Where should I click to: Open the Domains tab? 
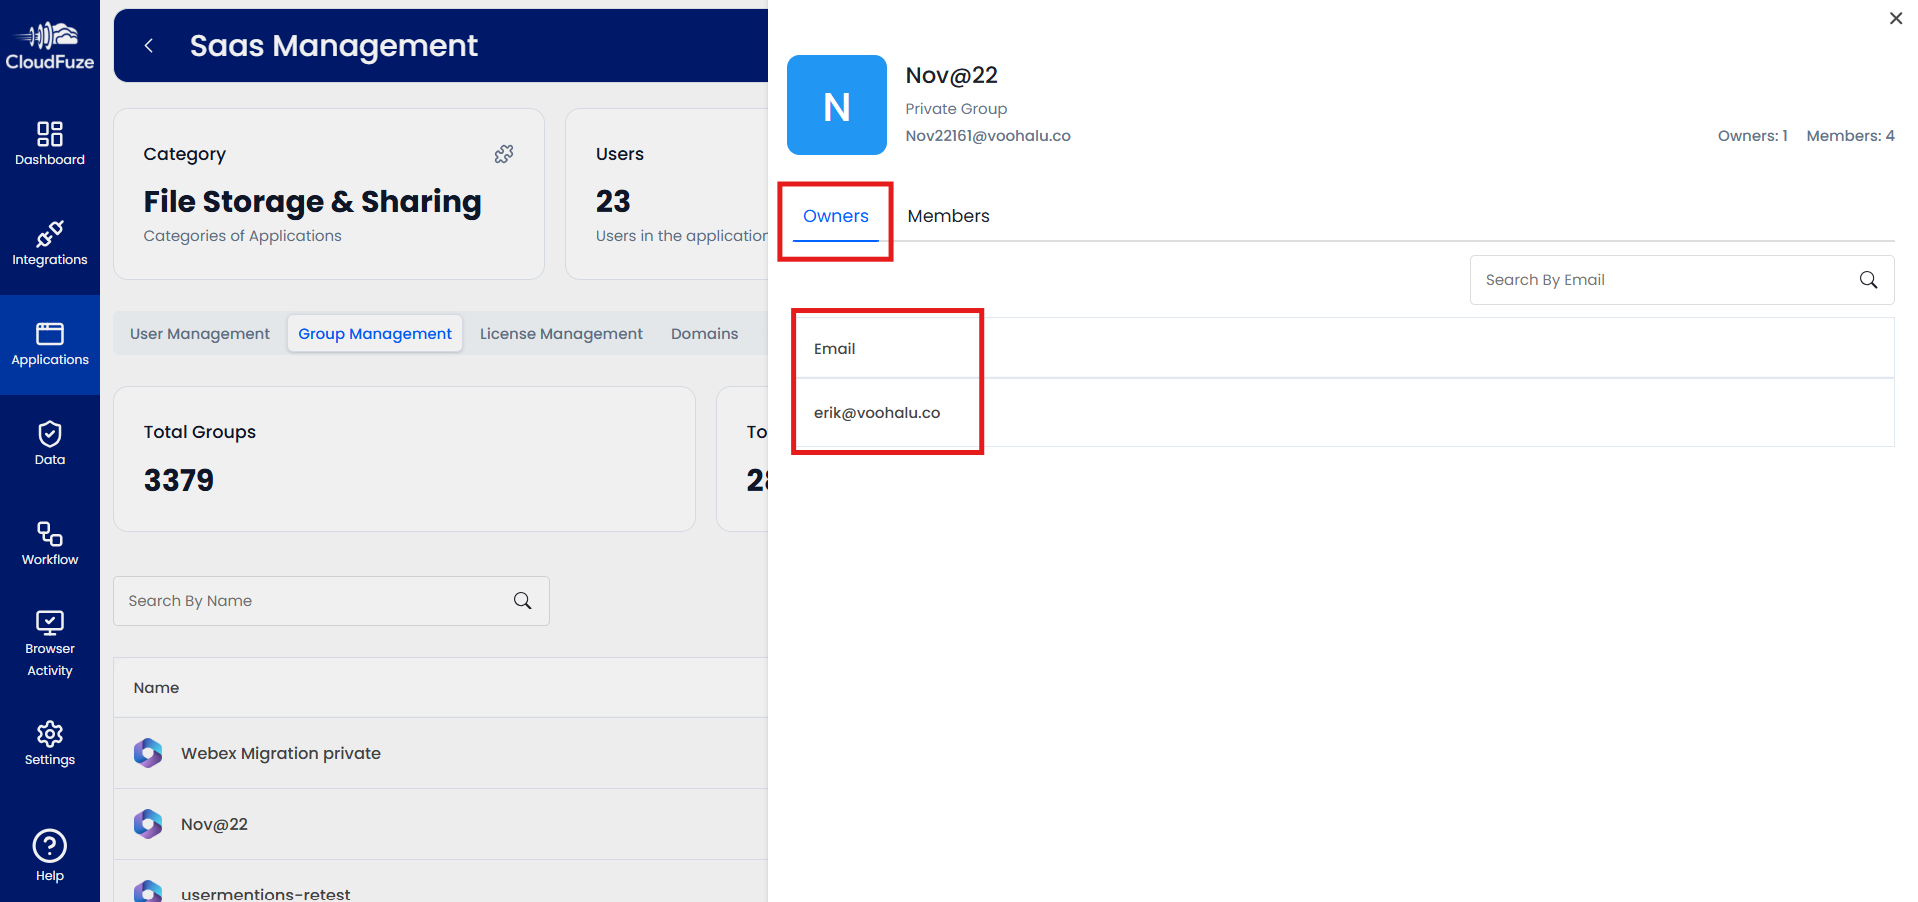[x=704, y=333]
